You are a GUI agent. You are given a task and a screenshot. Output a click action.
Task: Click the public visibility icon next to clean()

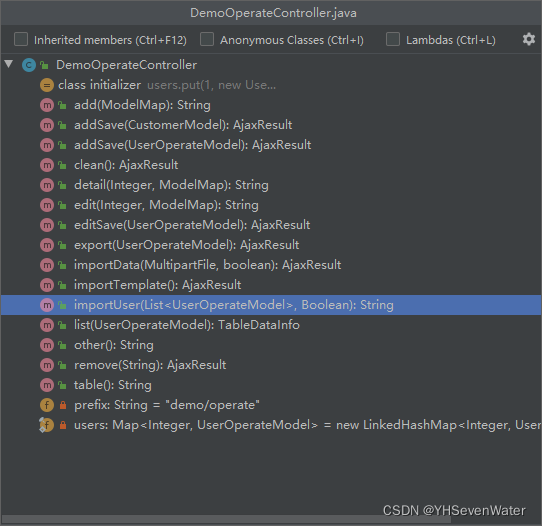coord(62,165)
